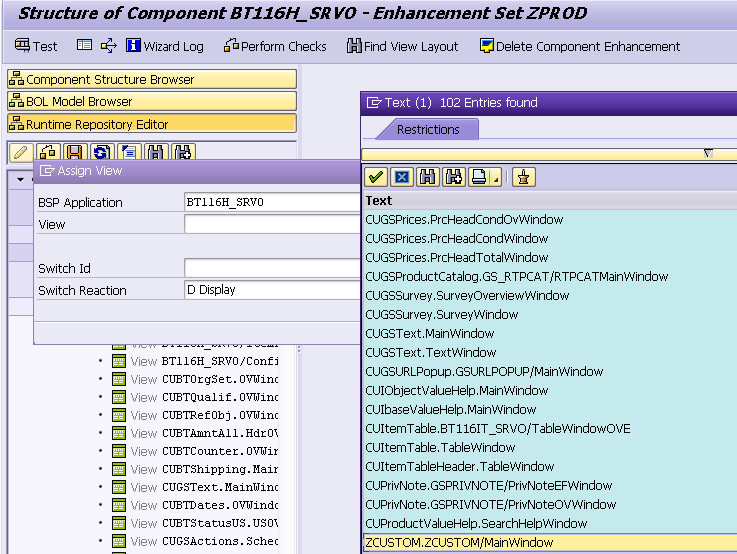Collapse the tree node with black arrow

point(20,179)
